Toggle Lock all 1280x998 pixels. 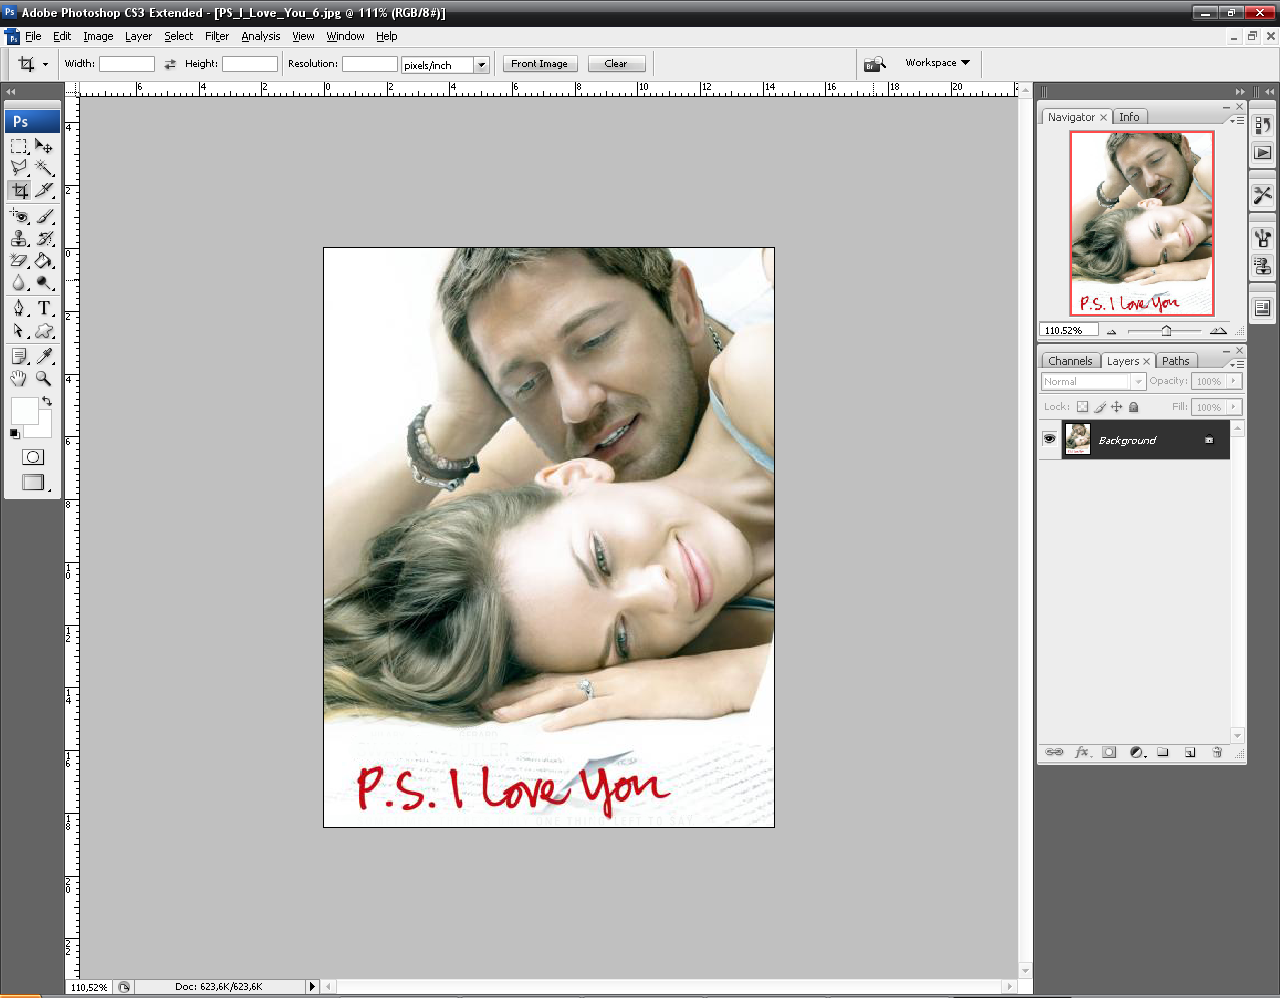coord(1133,407)
